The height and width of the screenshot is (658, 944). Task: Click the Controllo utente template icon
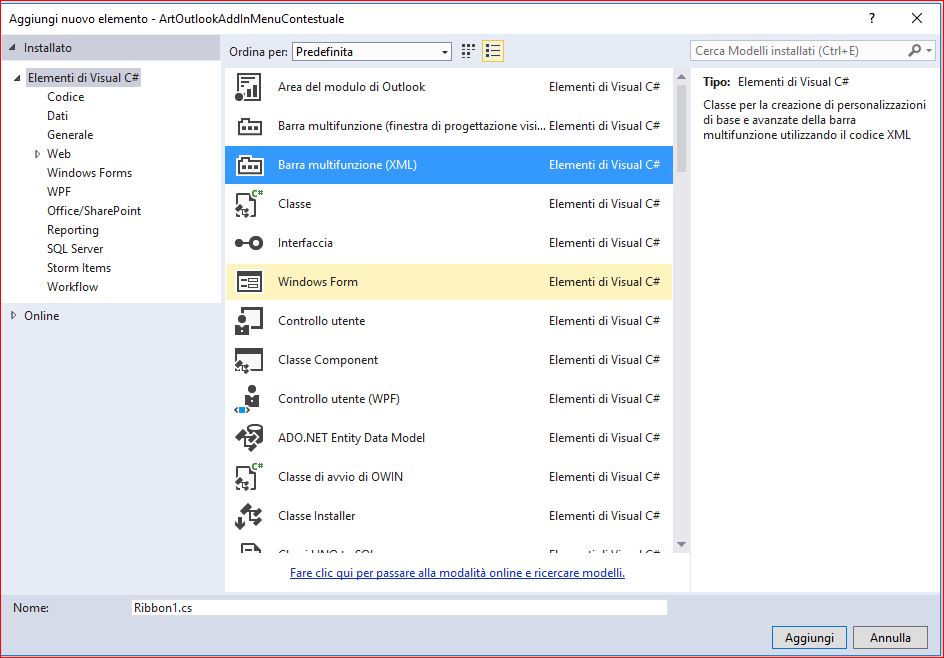click(x=249, y=321)
